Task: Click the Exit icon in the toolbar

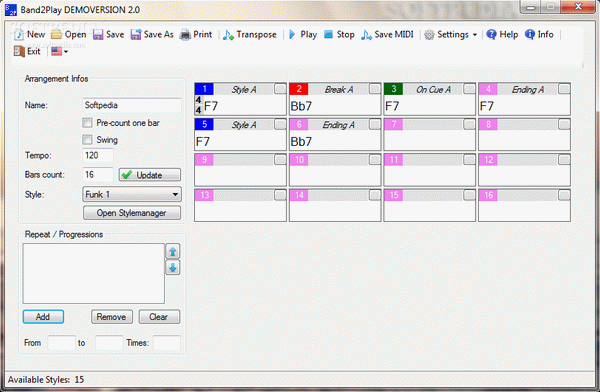Action: (x=19, y=51)
